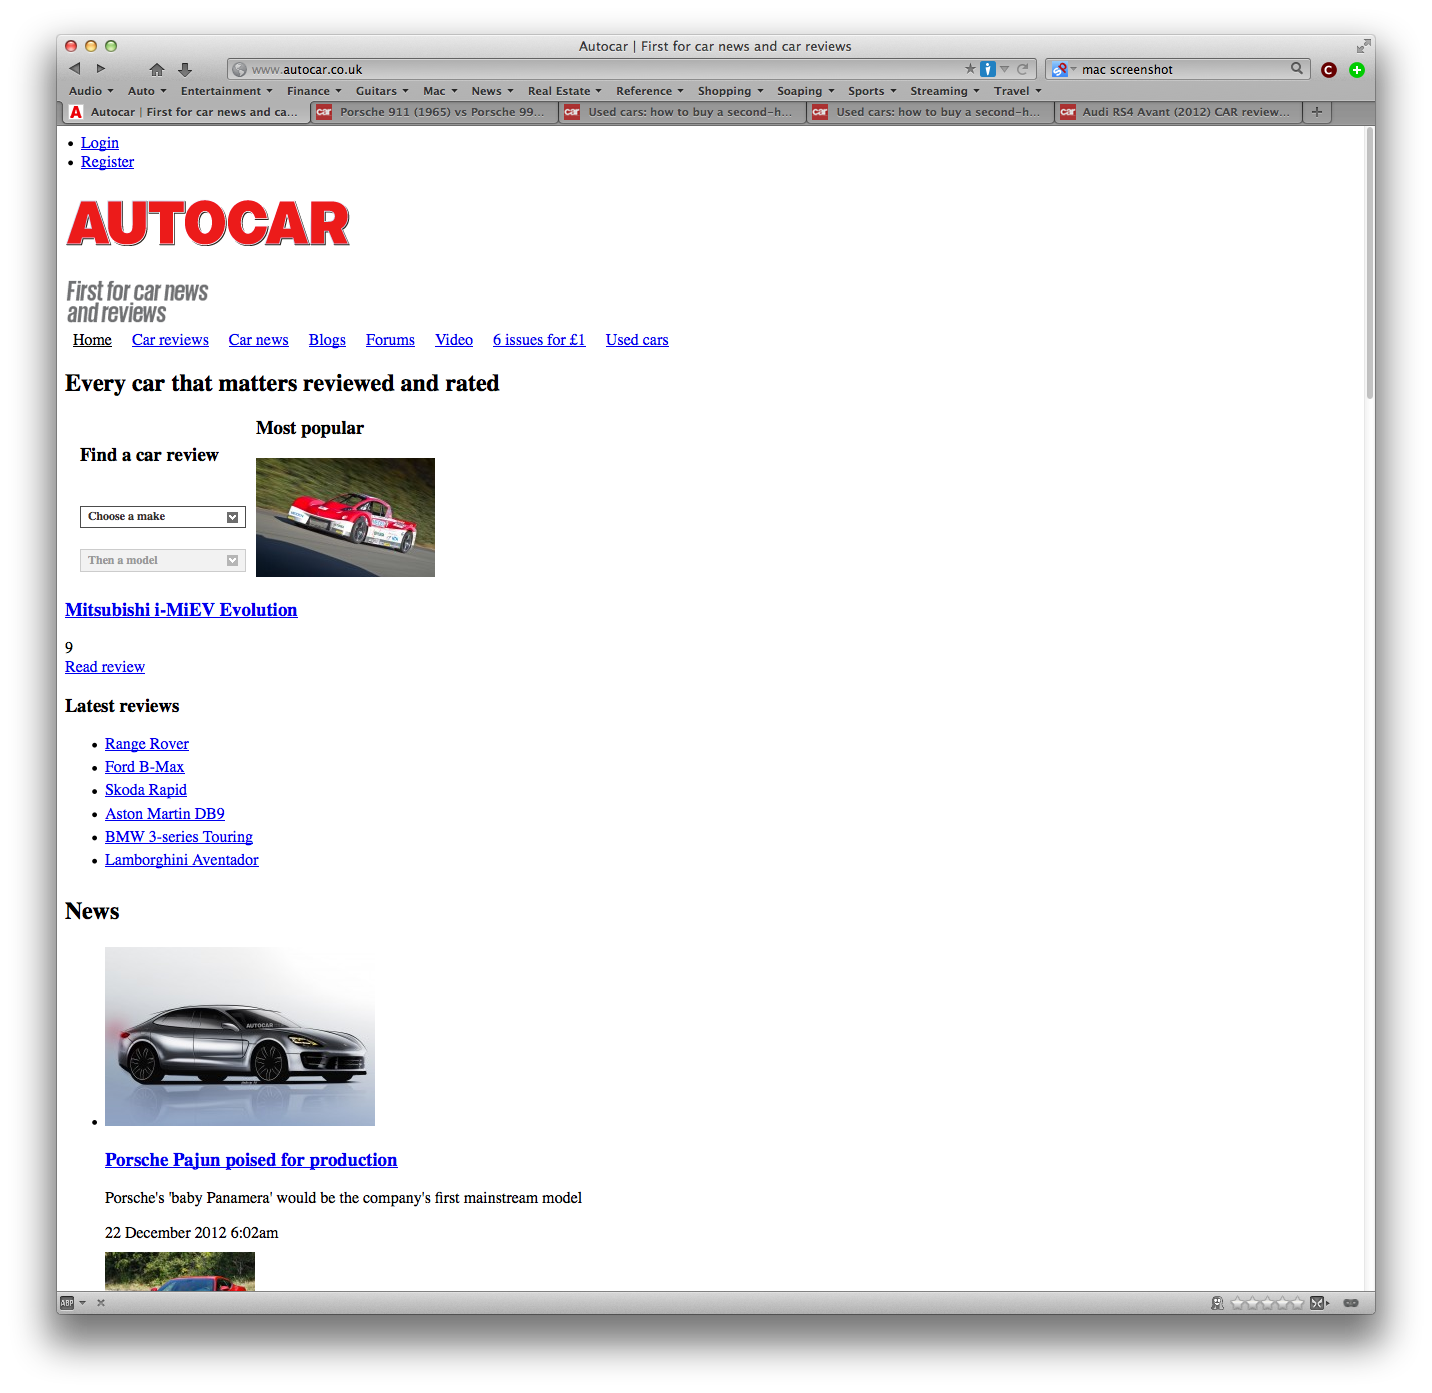Open Porsche Pajun poised for production article
Viewport: 1432px width, 1393px height.
click(x=251, y=1160)
